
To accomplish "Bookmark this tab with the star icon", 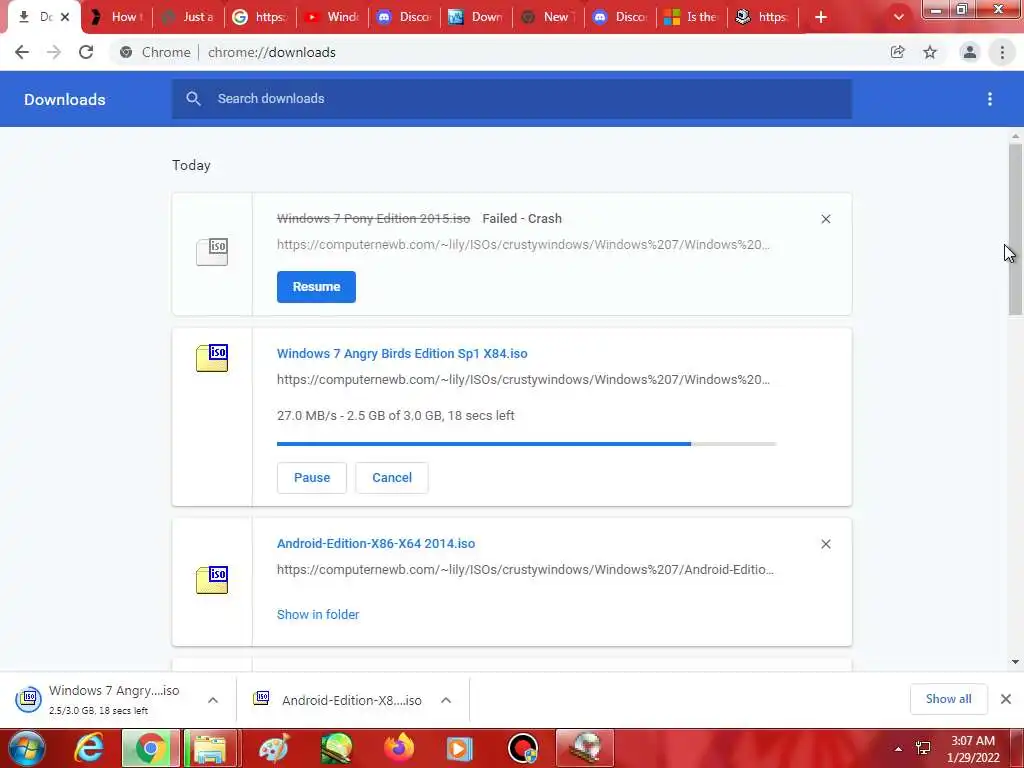I will [x=930, y=52].
